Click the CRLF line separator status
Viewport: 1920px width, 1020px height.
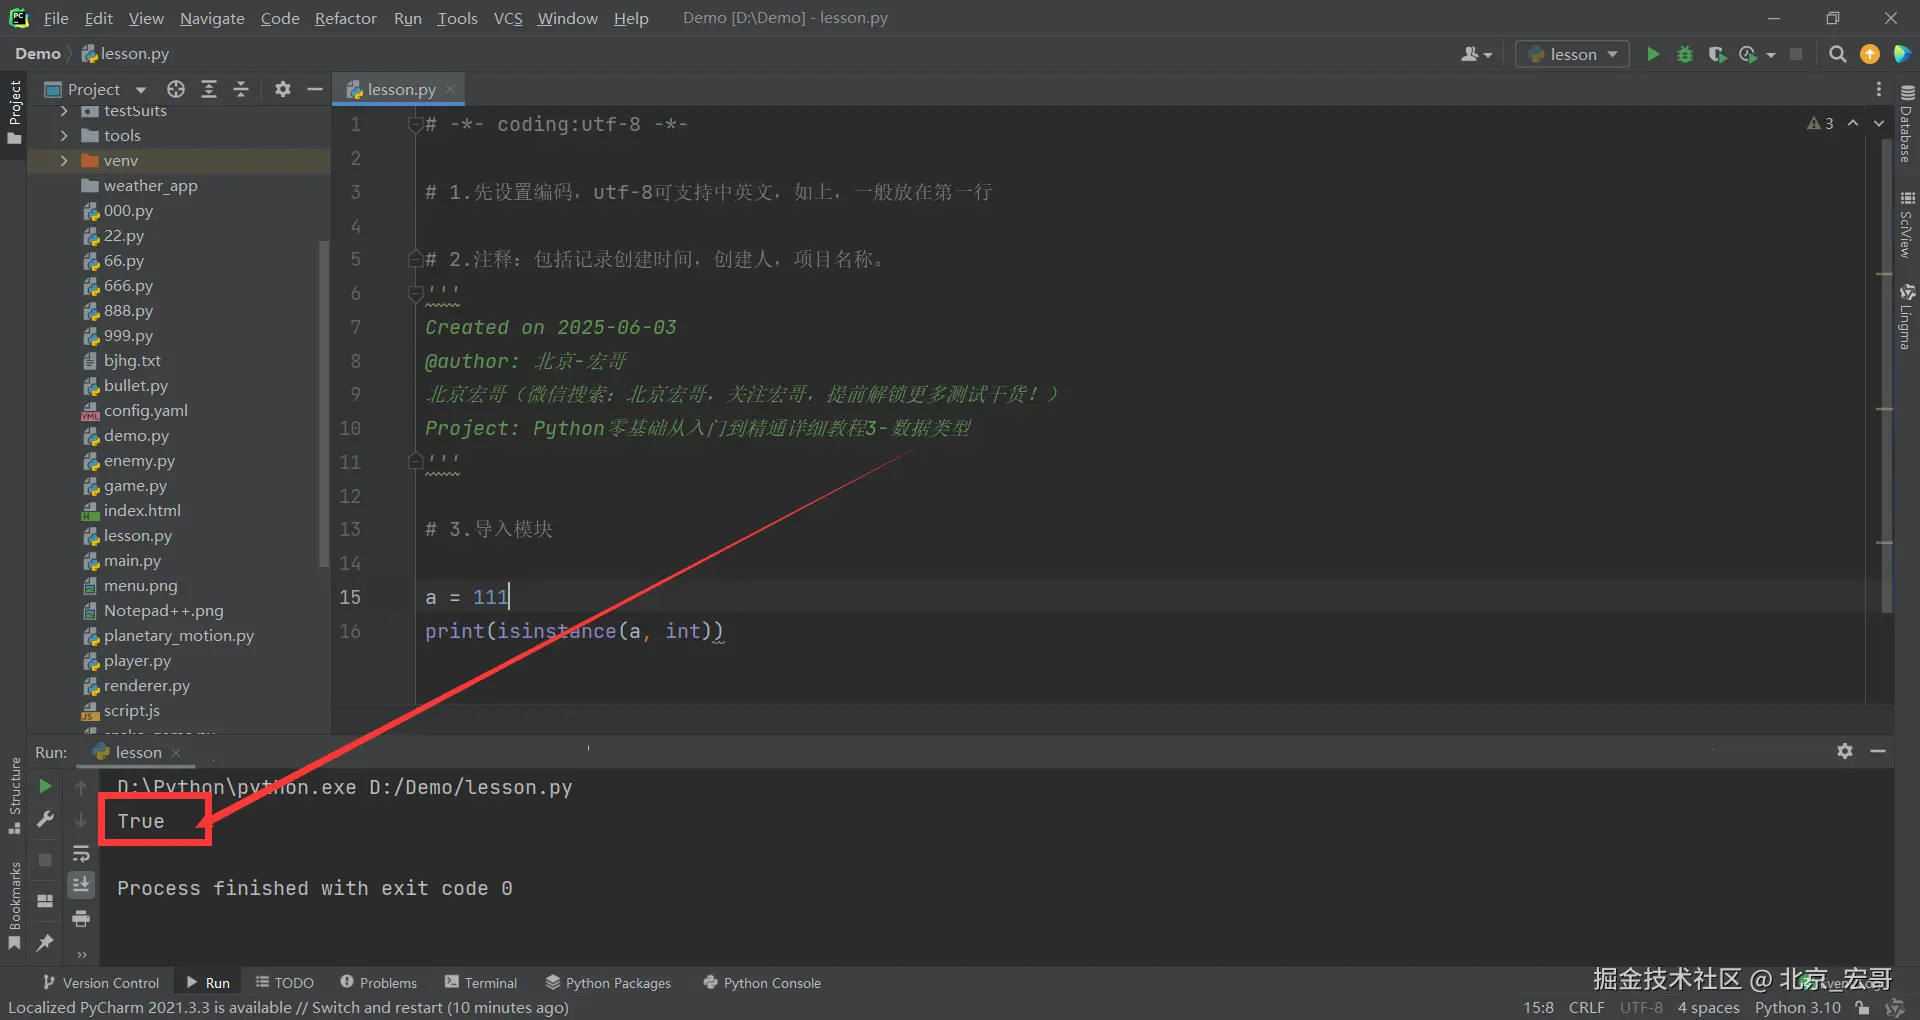[1586, 1008]
